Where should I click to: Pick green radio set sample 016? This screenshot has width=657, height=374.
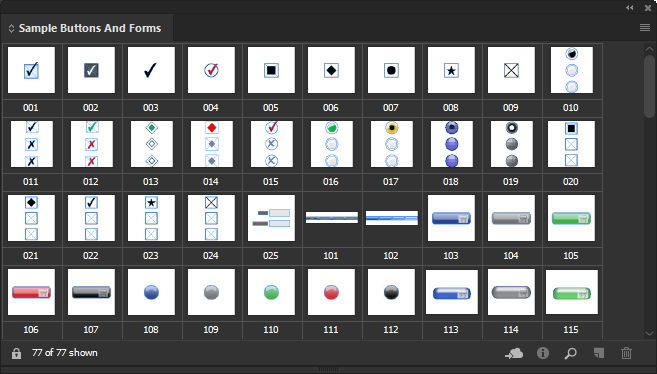(331, 144)
